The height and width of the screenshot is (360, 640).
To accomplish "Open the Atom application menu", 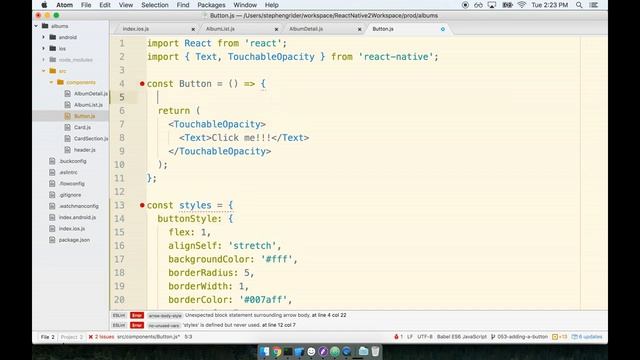I will (64, 5).
